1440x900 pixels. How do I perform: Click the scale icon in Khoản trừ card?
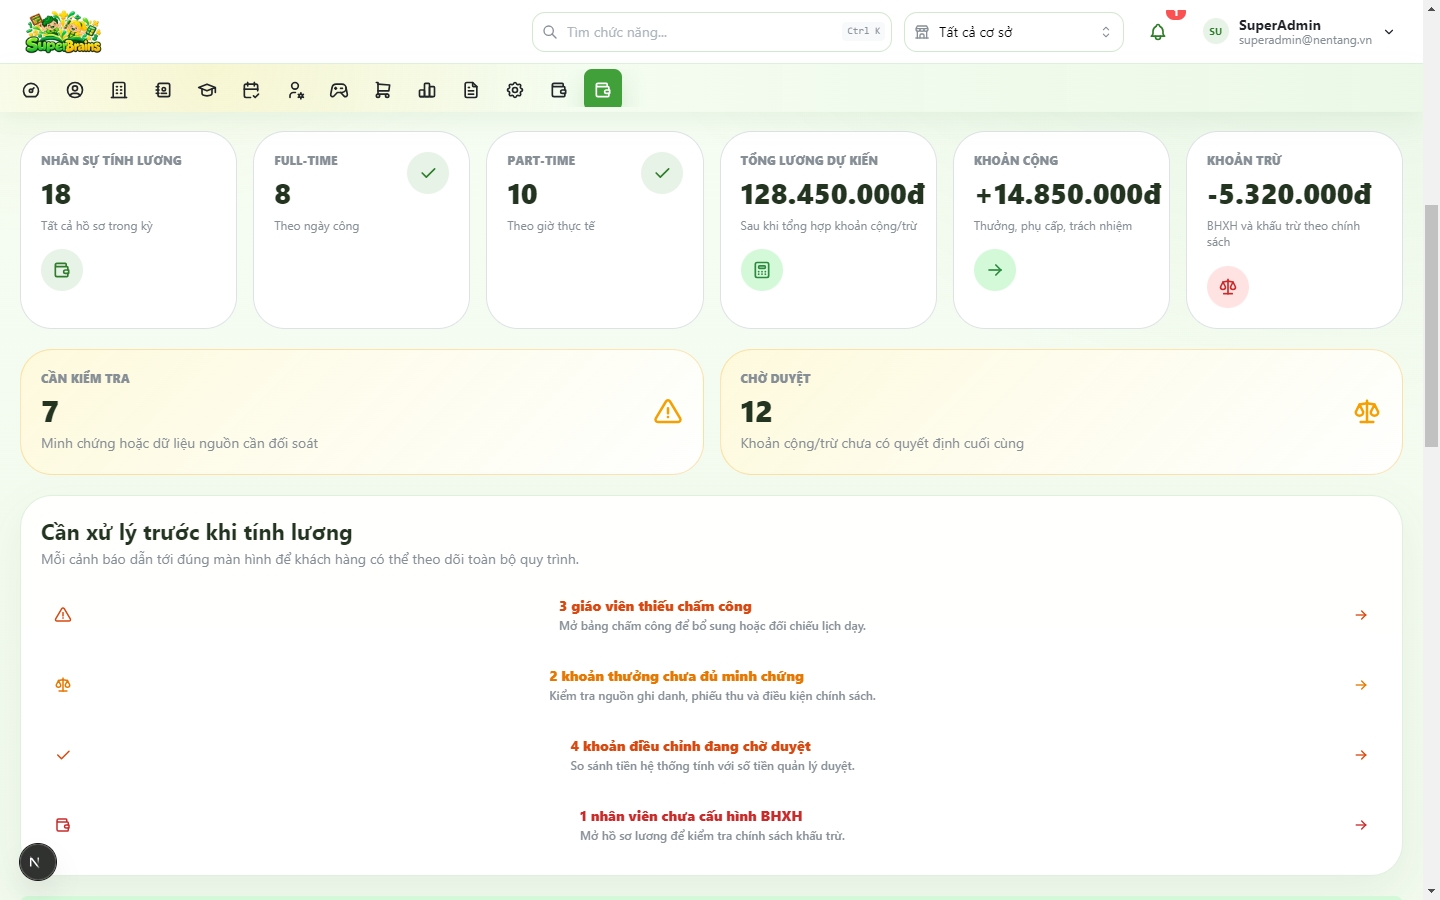pyautogui.click(x=1228, y=287)
